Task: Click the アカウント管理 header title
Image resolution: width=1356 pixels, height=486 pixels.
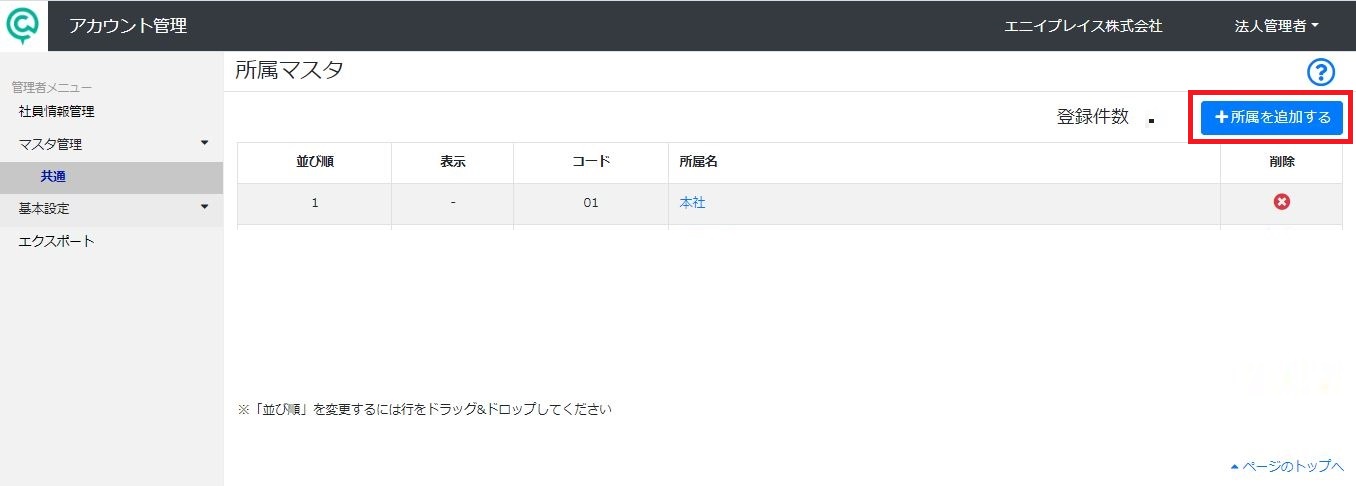Action: tap(128, 26)
